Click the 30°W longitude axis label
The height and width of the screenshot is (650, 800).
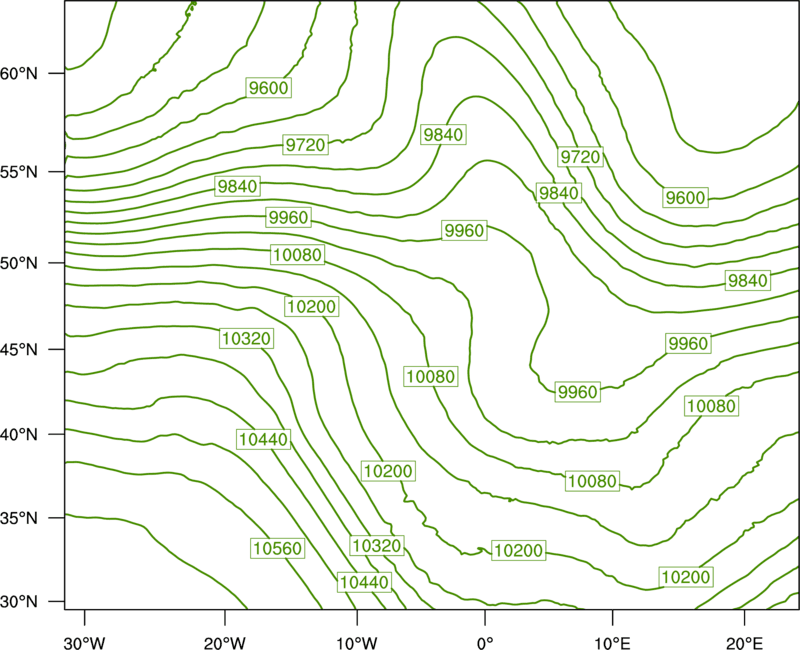pyautogui.click(x=84, y=643)
